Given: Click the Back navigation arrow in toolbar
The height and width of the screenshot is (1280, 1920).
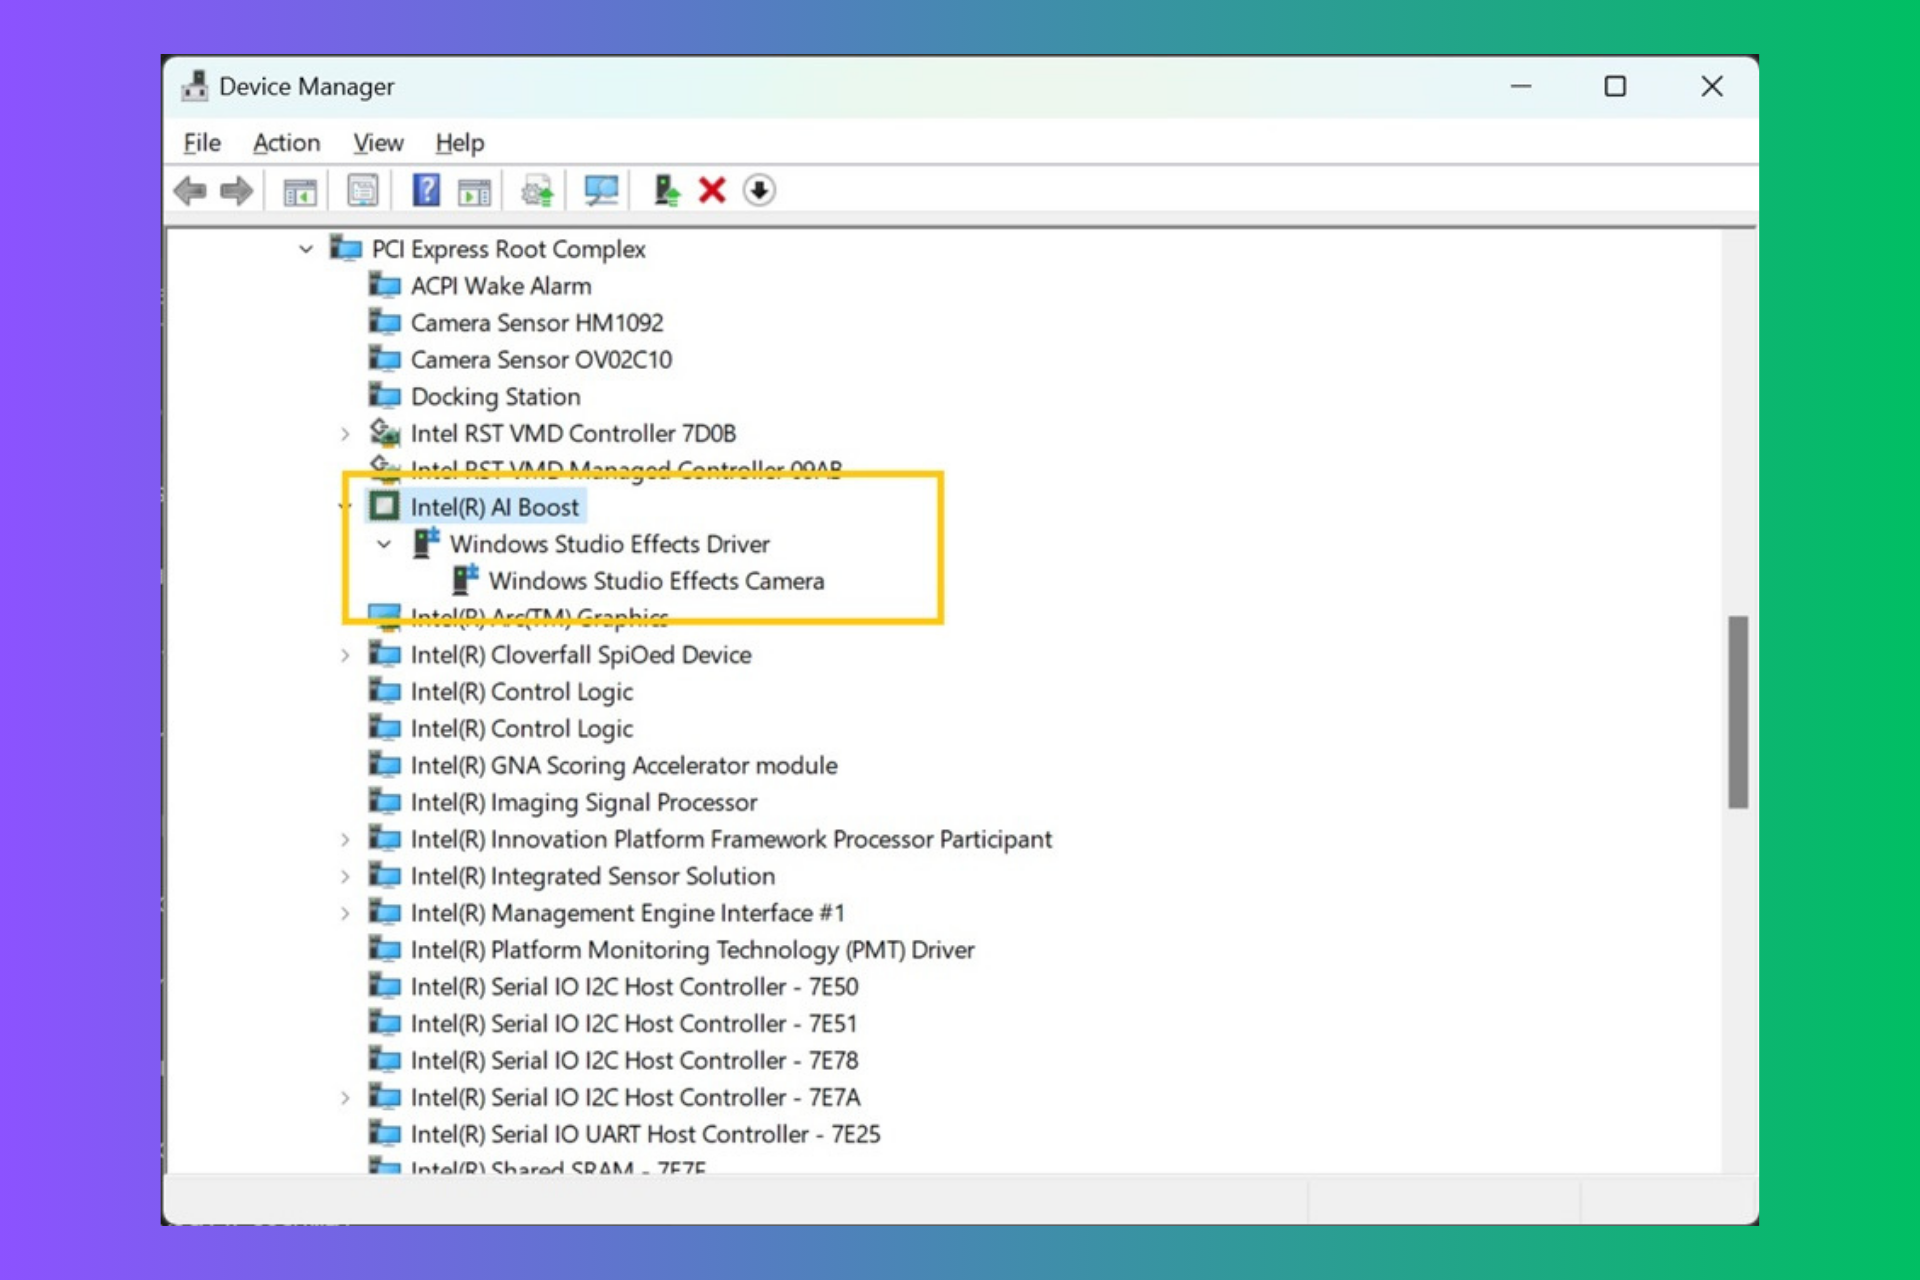Looking at the screenshot, I should coord(189,190).
